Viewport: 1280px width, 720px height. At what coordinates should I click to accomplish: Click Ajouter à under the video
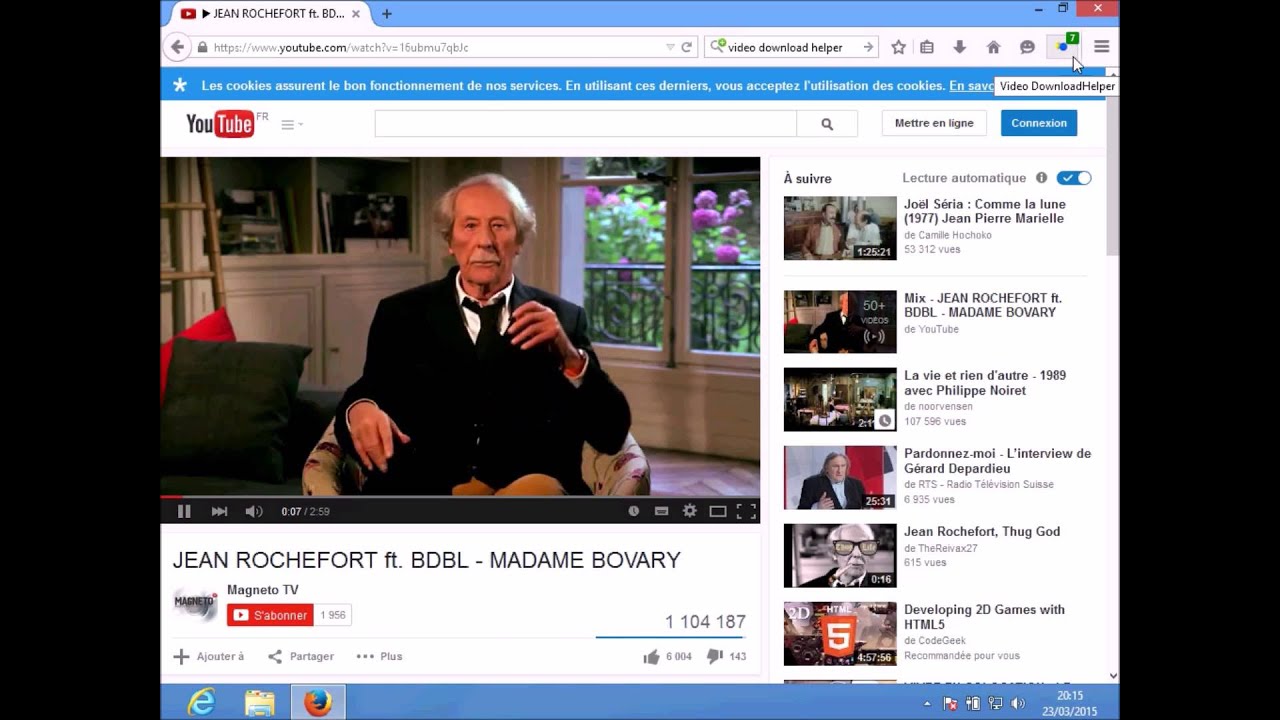[x=209, y=656]
